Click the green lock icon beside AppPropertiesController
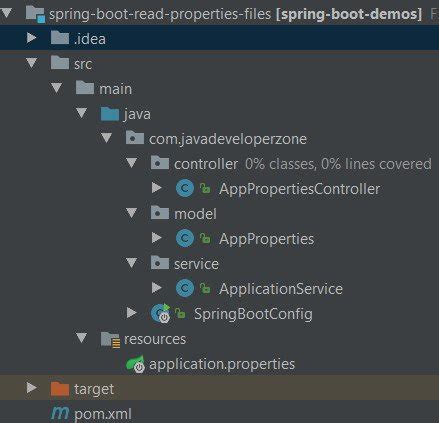The width and height of the screenshot is (439, 423). [x=205, y=188]
